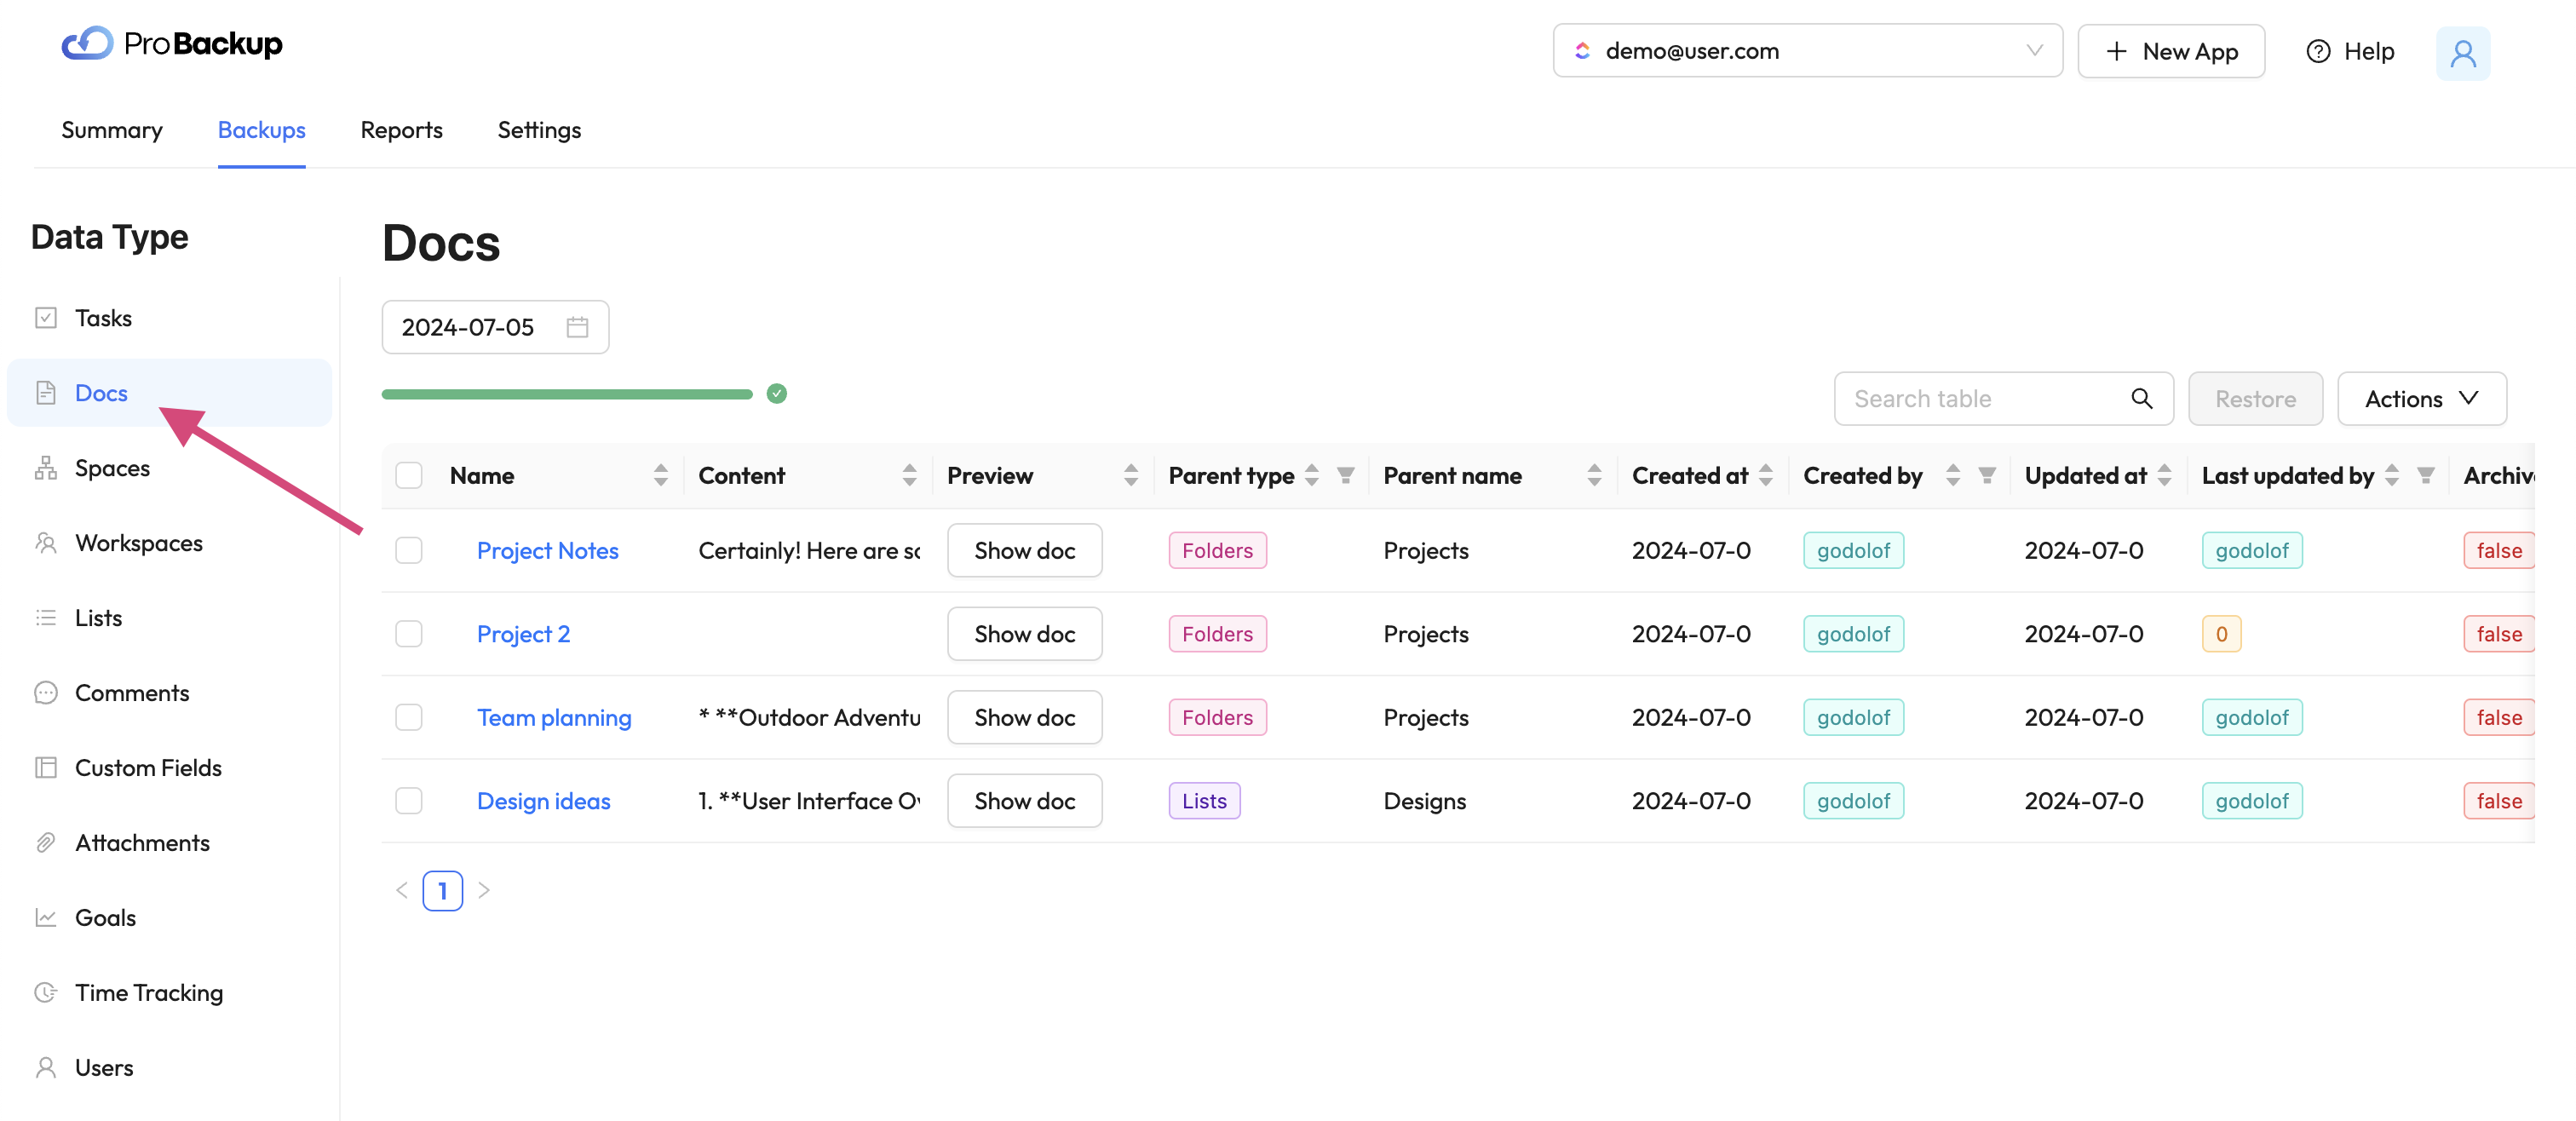Sort the Content column
The width and height of the screenshot is (2576, 1121).
pos(909,476)
